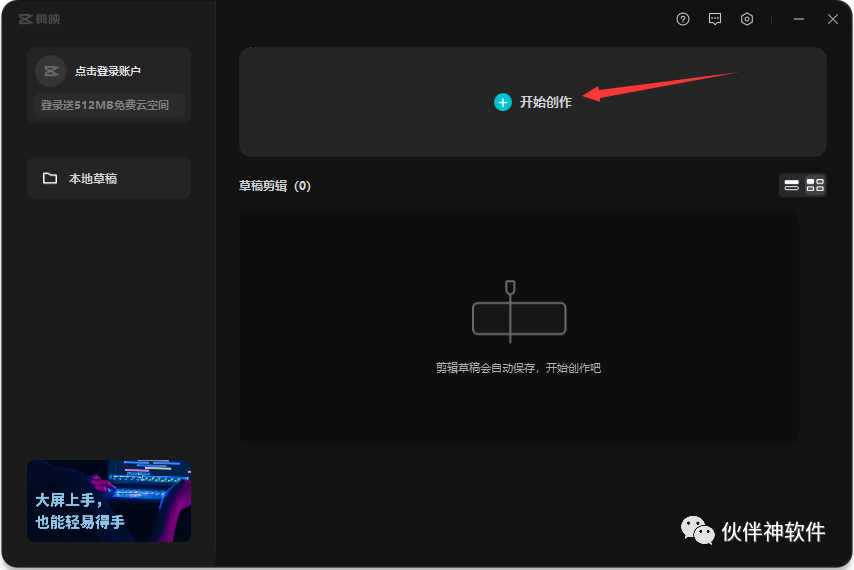
Task: Click the account avatar icon
Action: tap(51, 71)
